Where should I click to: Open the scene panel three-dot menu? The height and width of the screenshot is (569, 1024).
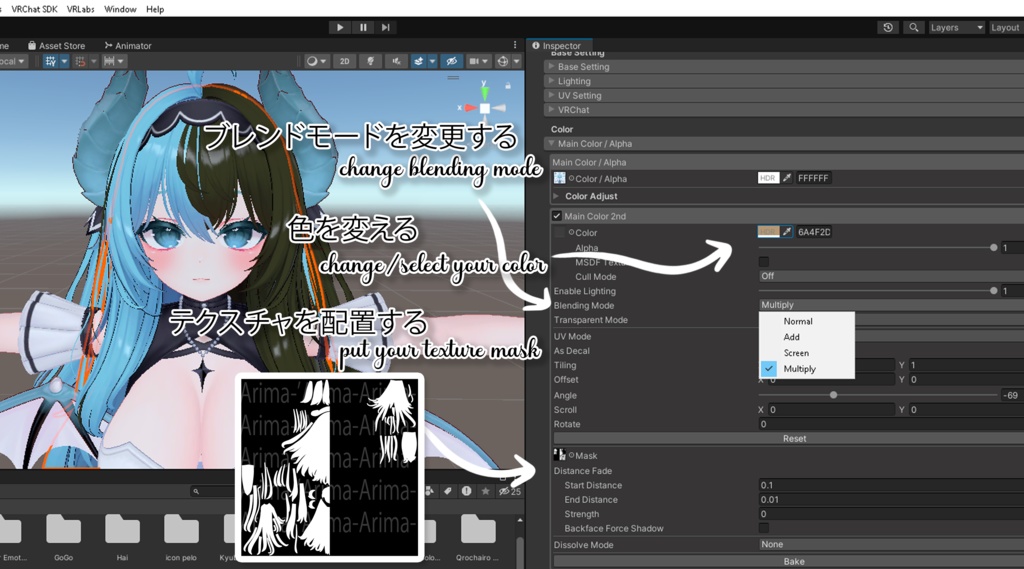(515, 45)
